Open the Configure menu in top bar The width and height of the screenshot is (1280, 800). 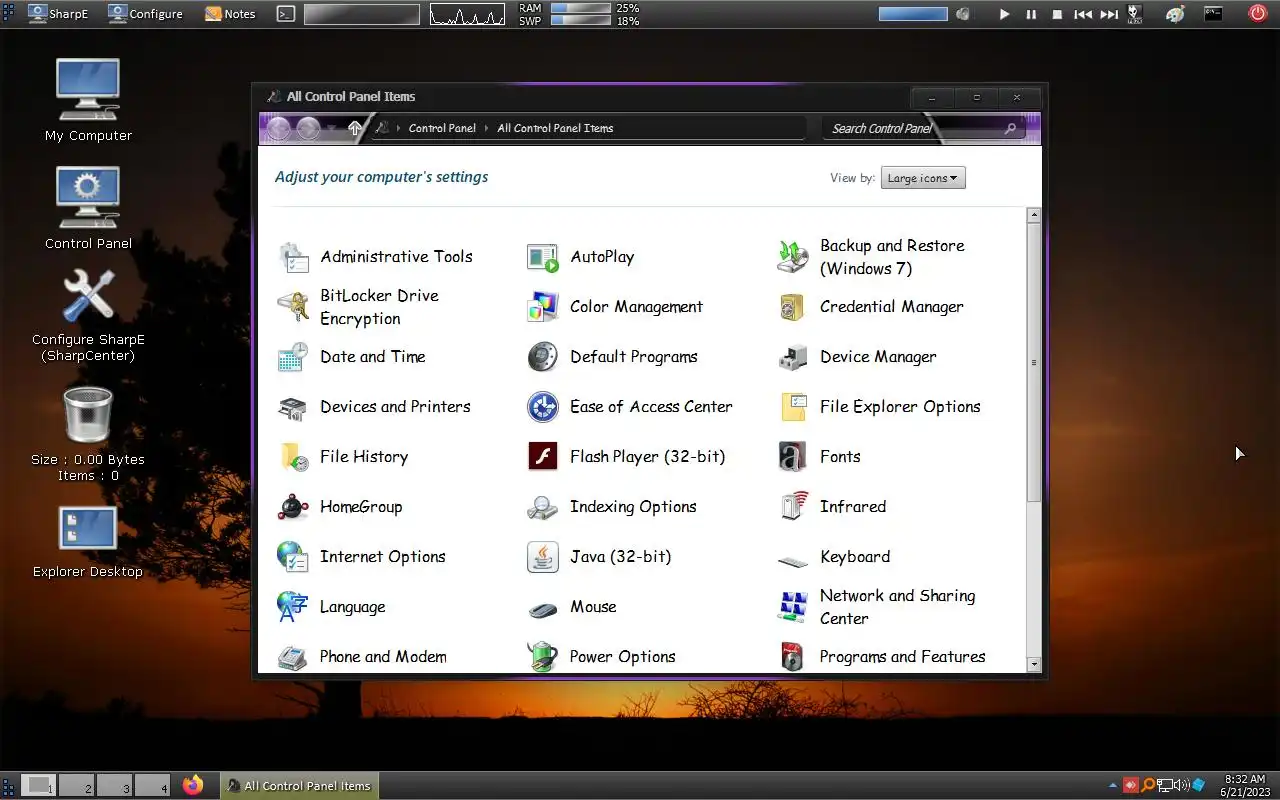pyautogui.click(x=146, y=14)
